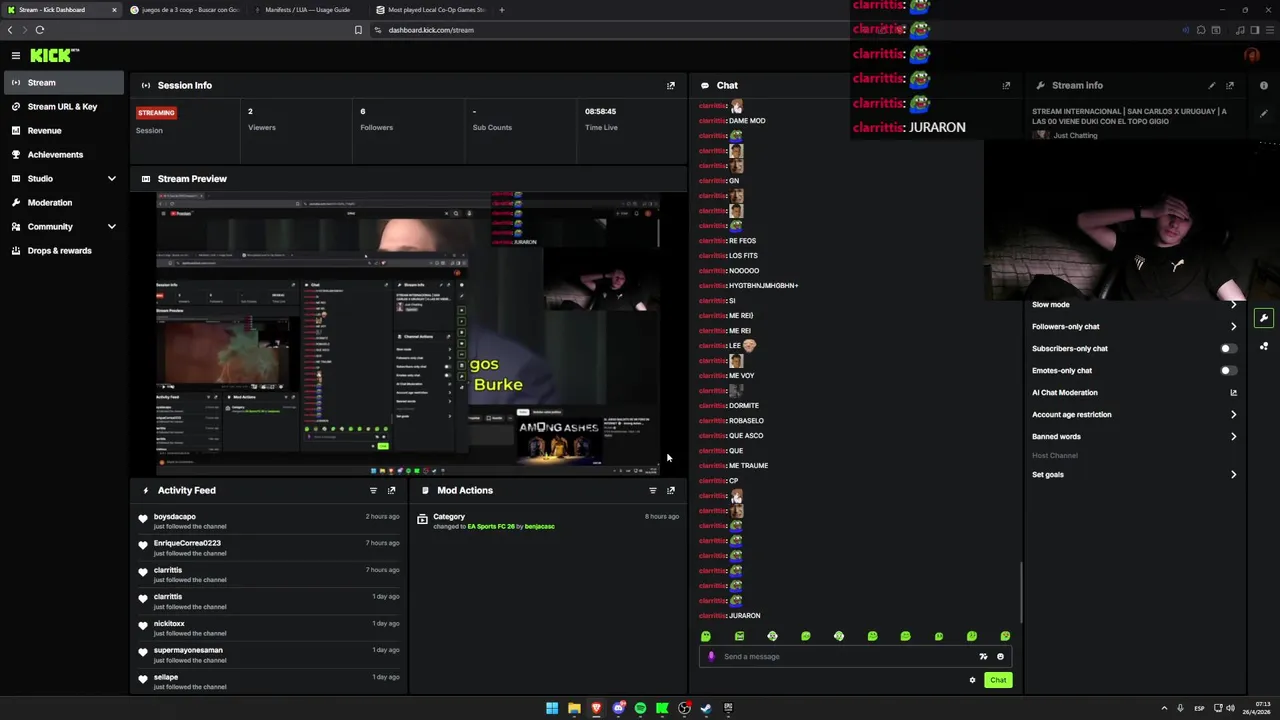The image size is (1280, 720).
Task: Click the purple identity badge in chat input
Action: 711,656
